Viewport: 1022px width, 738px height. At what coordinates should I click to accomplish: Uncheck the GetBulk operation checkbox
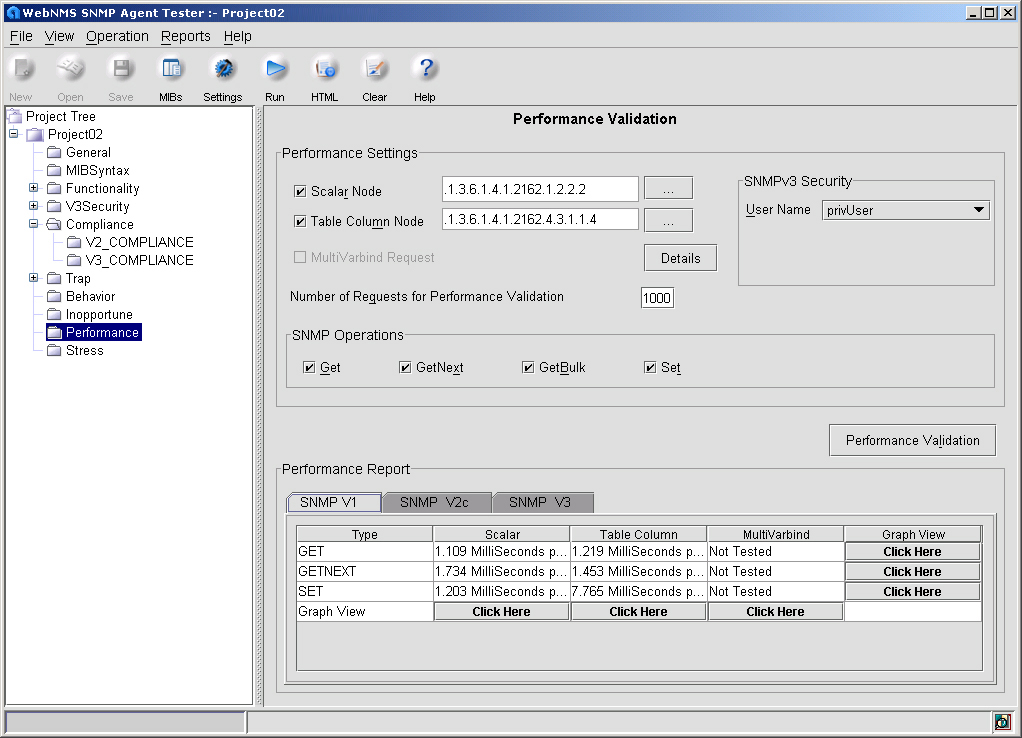528,368
